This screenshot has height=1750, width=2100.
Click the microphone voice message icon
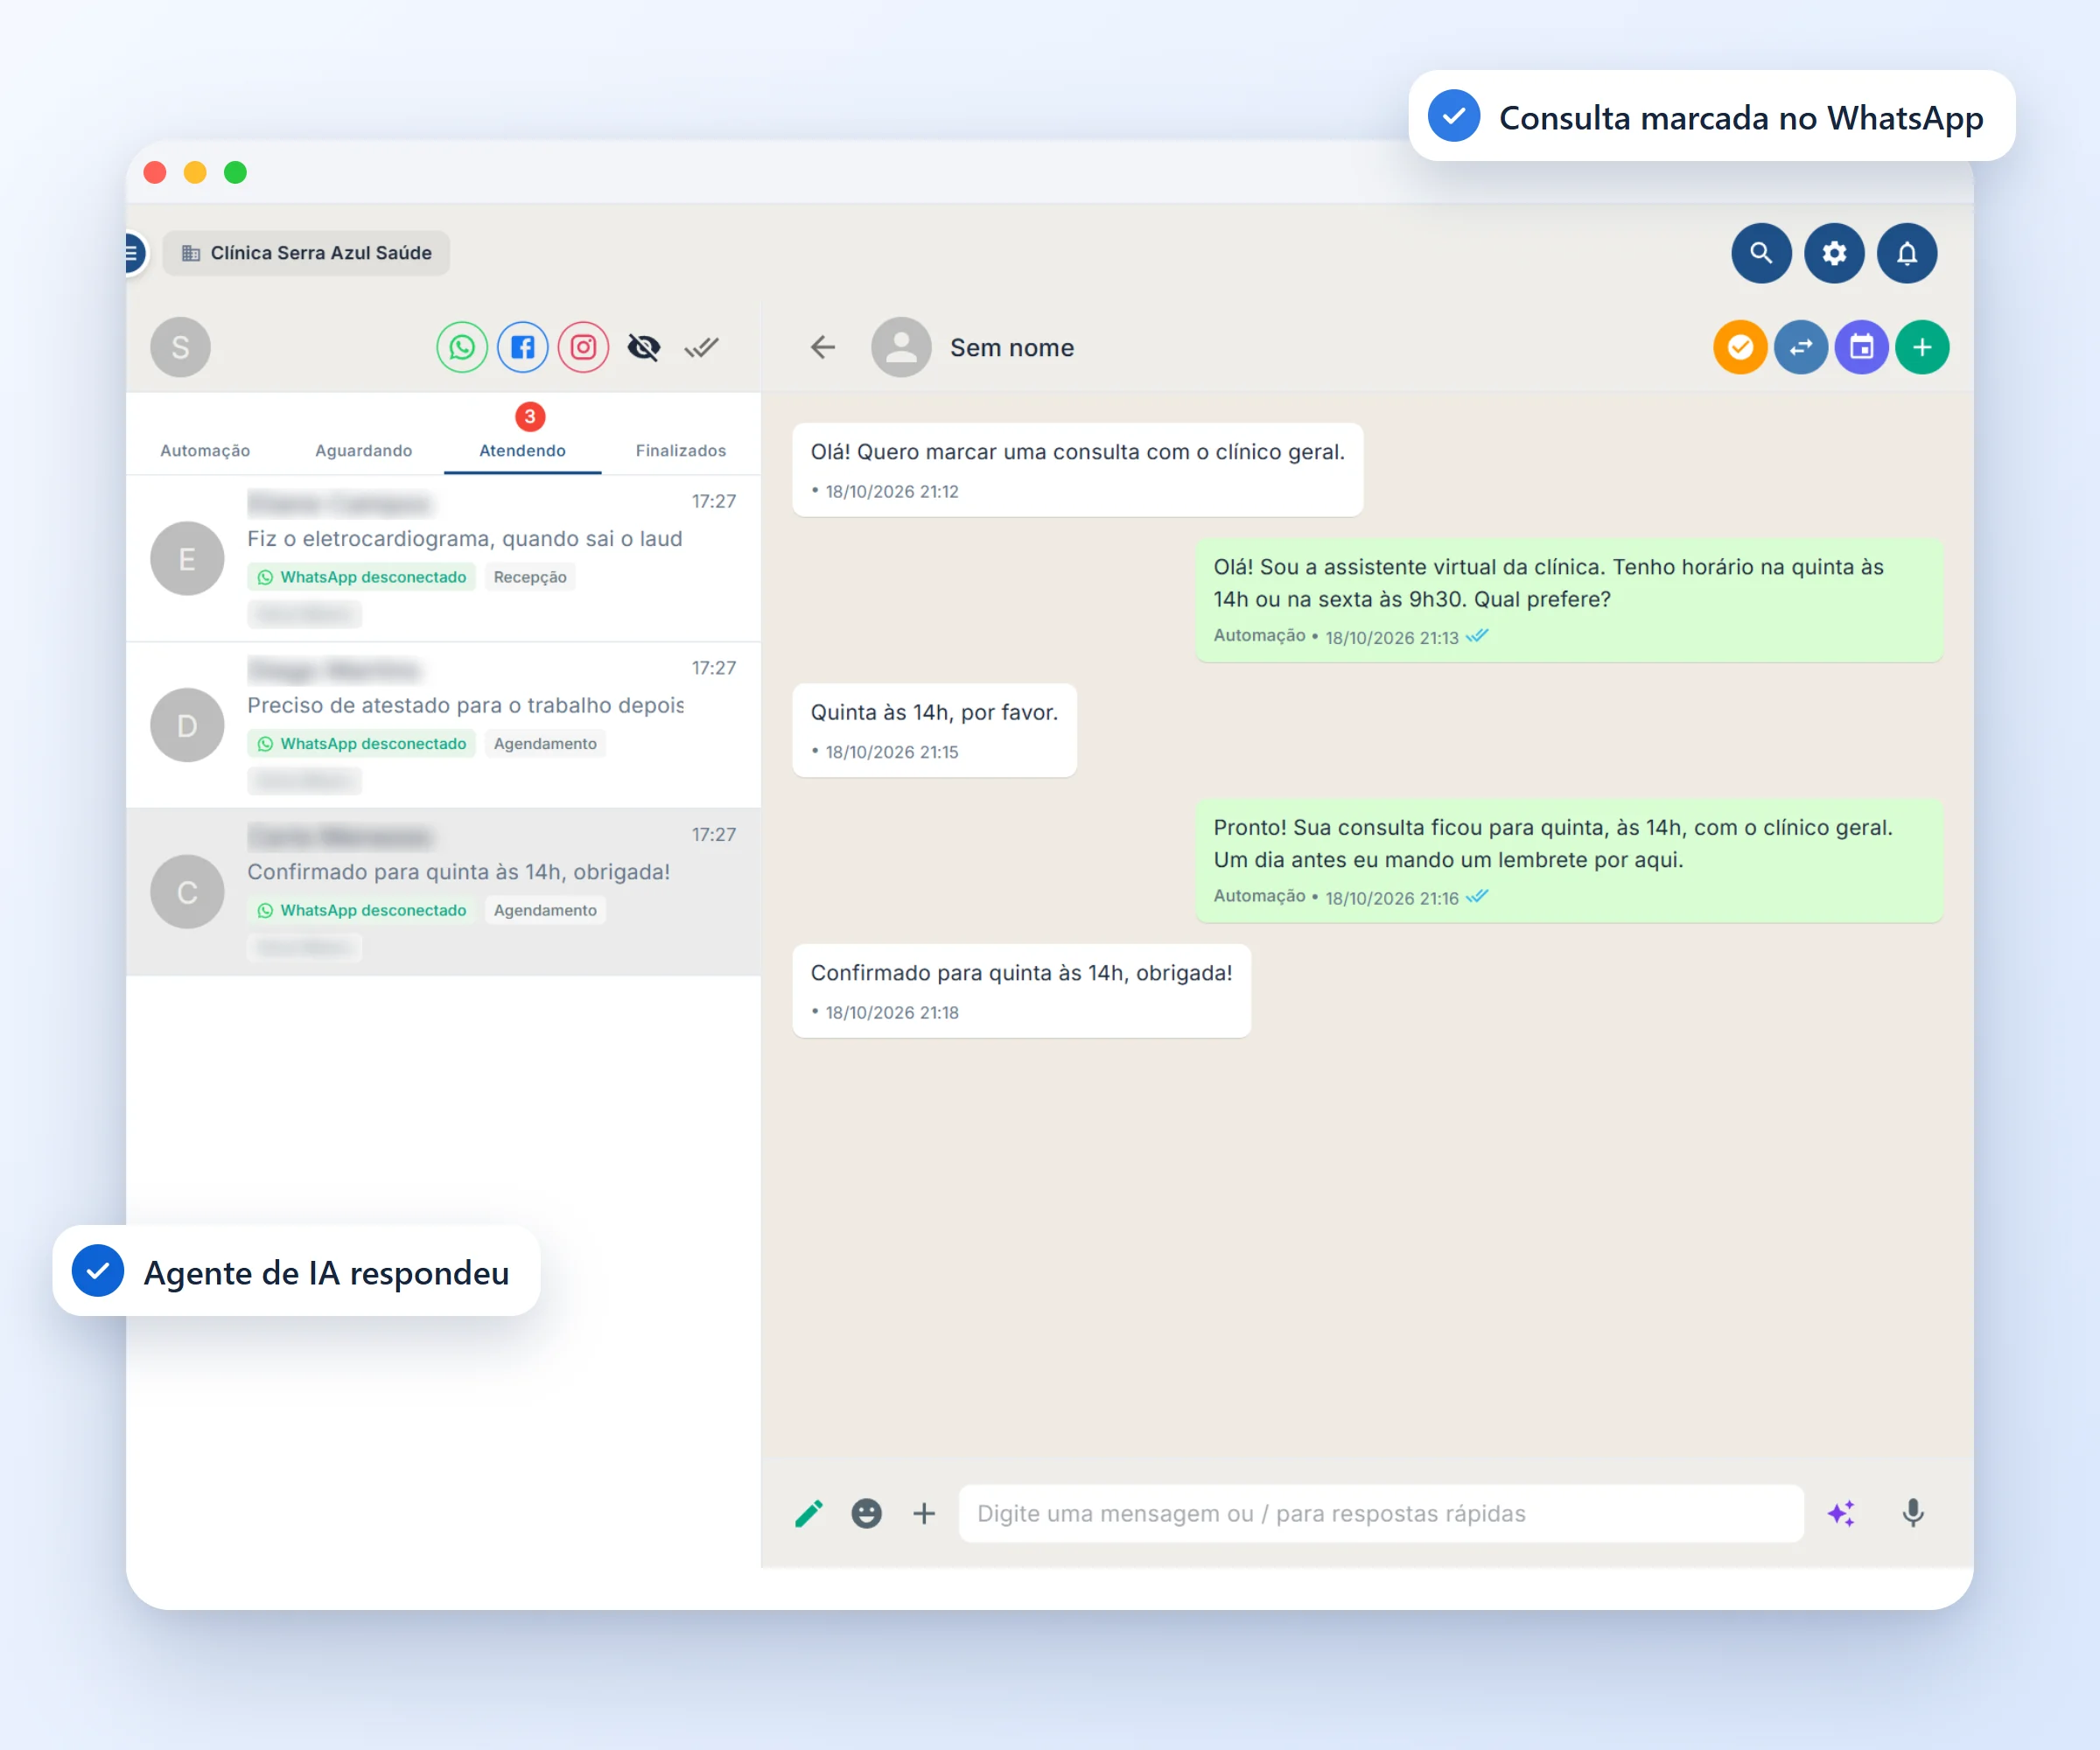click(x=1912, y=1513)
